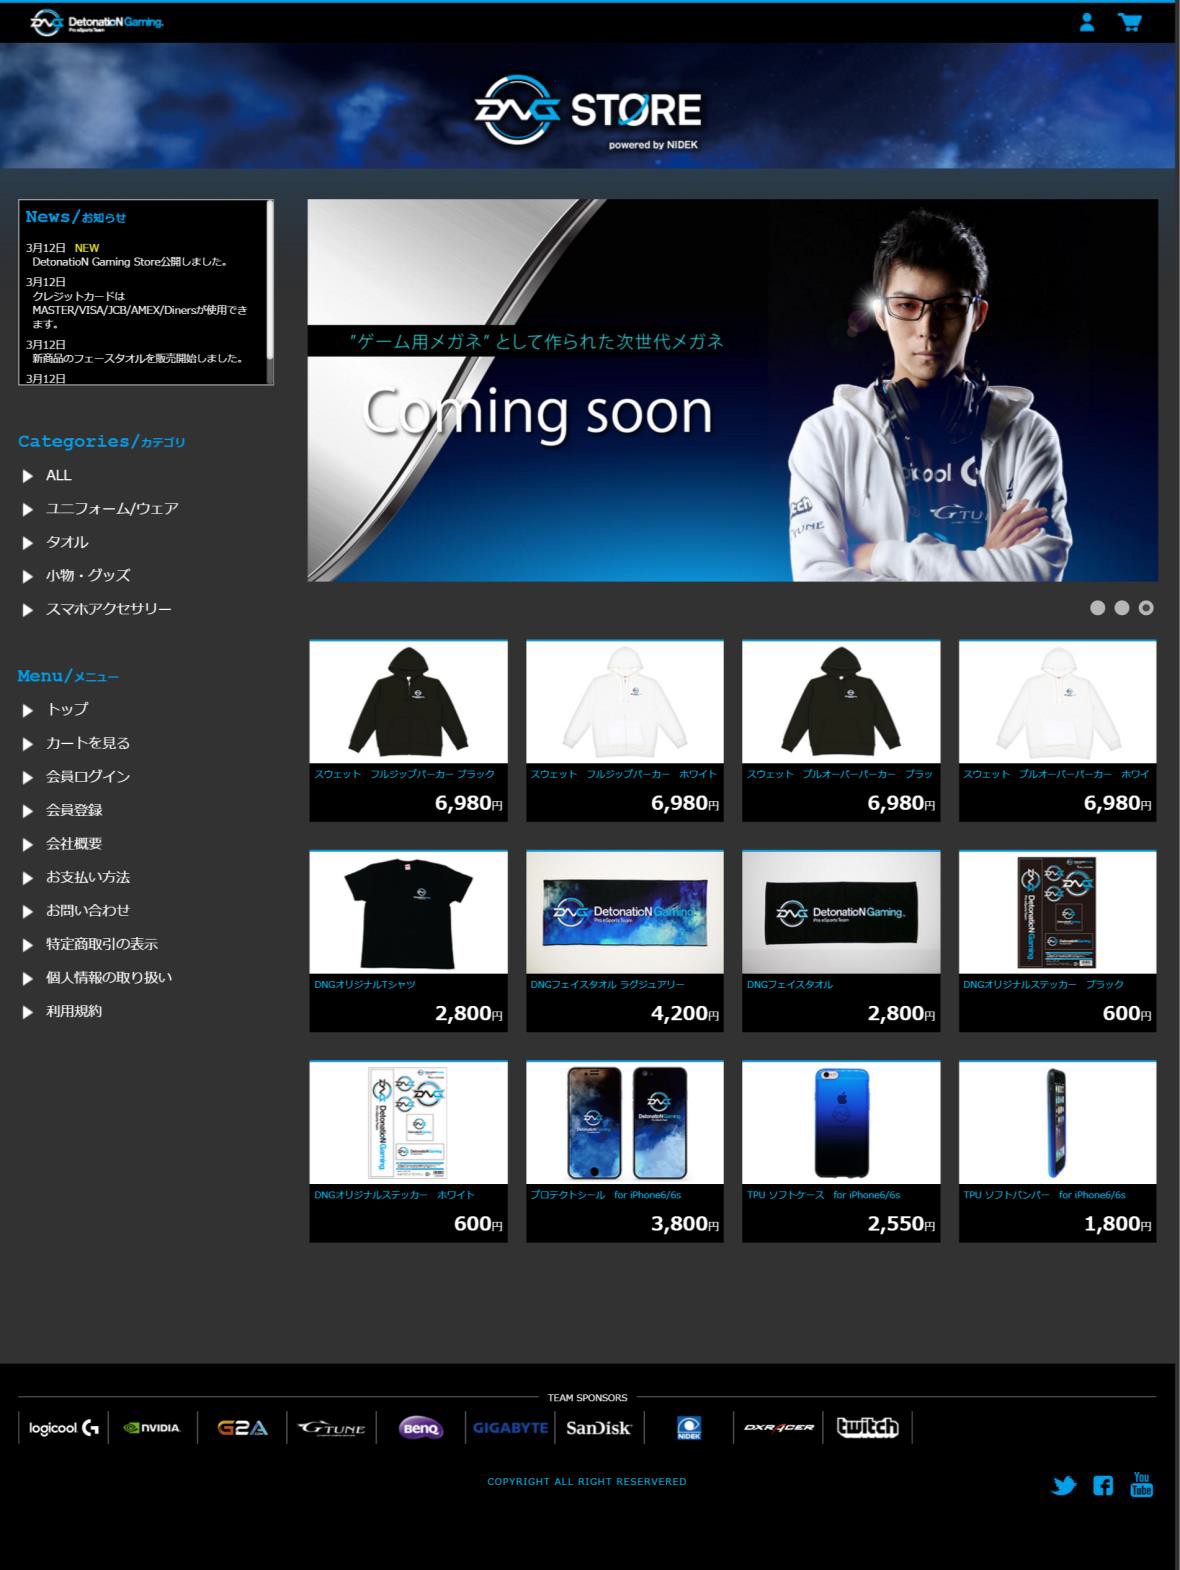Go to トップ in the menu
1180x1570 pixels.
click(67, 710)
